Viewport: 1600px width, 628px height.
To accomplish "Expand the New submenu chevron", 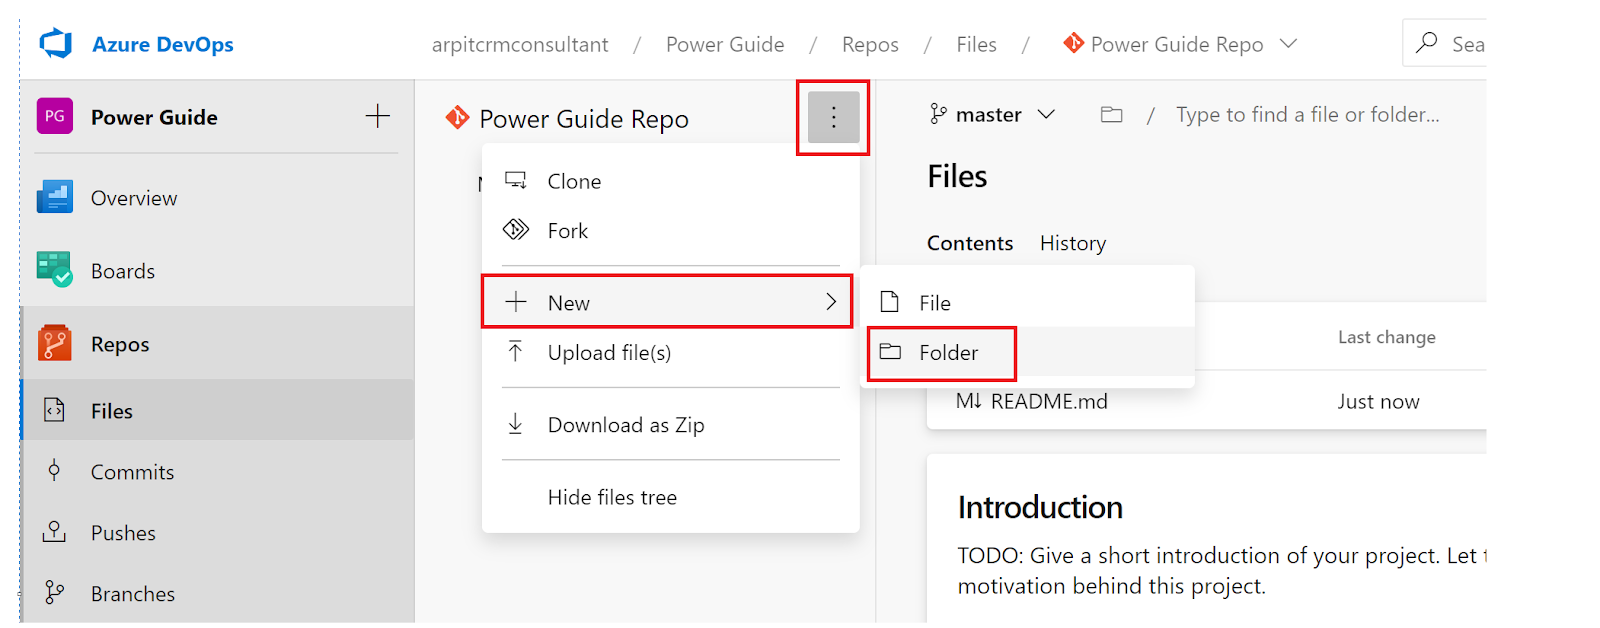I will click(831, 301).
